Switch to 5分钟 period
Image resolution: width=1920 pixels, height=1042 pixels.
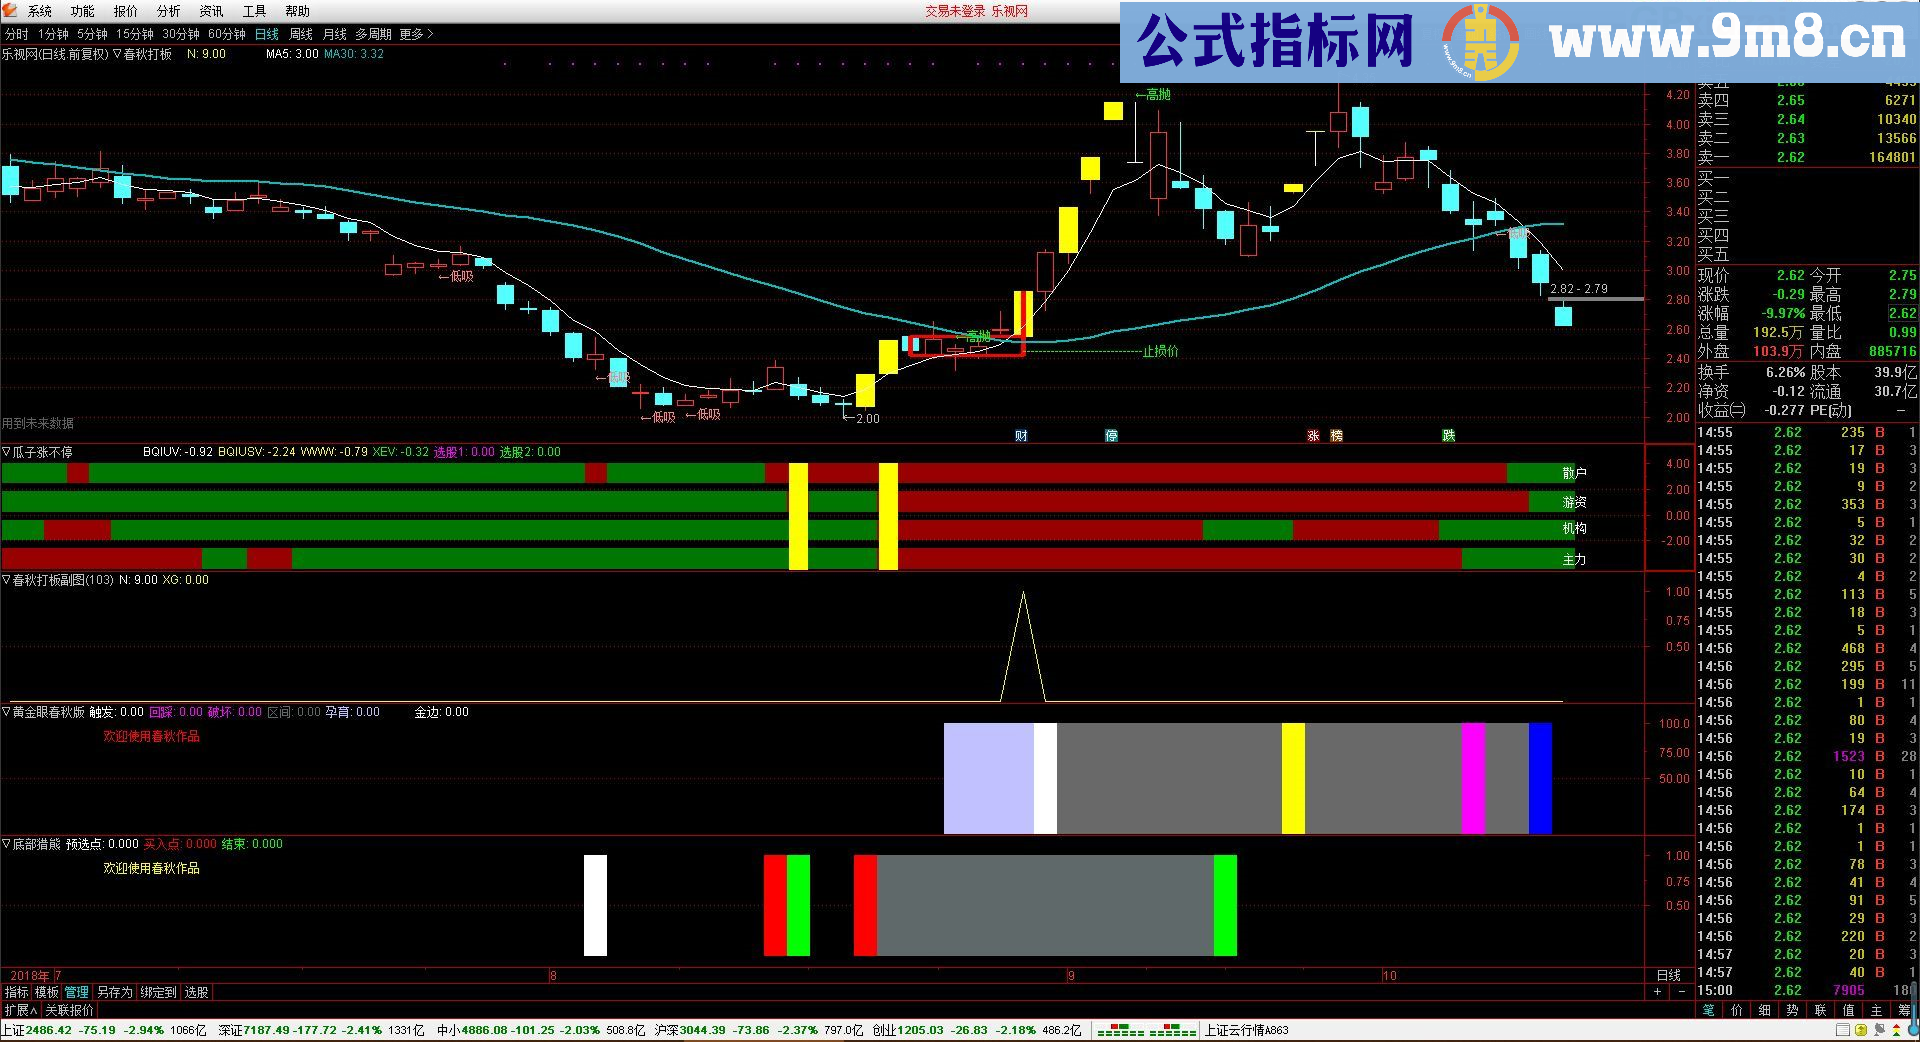click(92, 34)
